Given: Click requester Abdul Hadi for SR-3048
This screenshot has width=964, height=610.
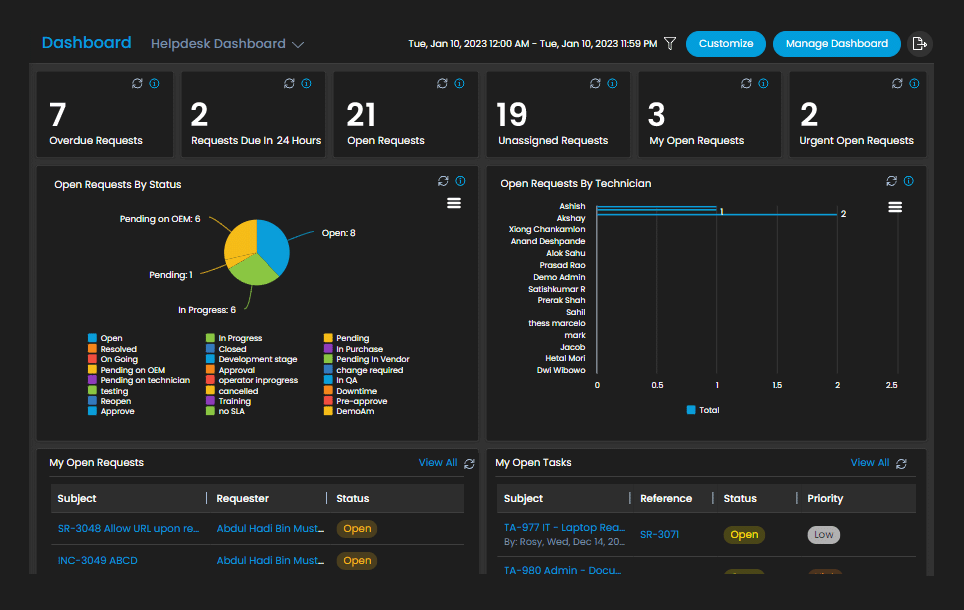Looking at the screenshot, I should pyautogui.click(x=270, y=528).
